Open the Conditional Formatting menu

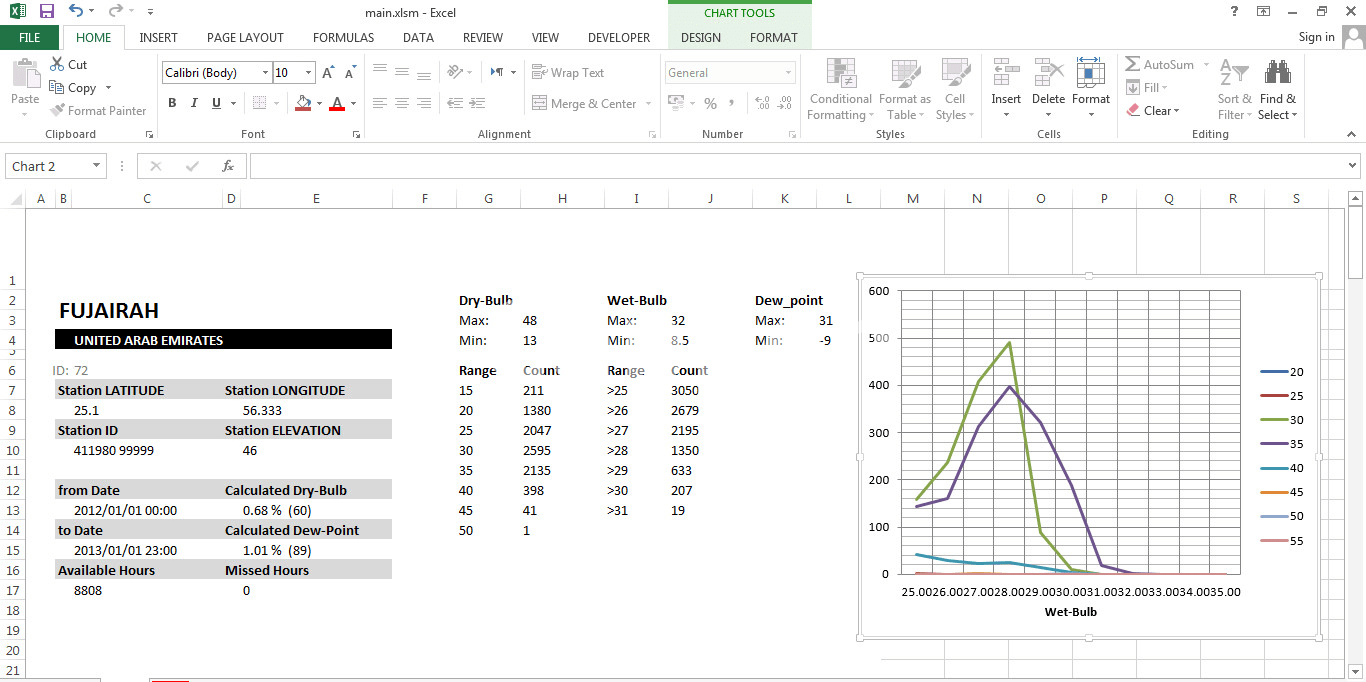[x=840, y=90]
